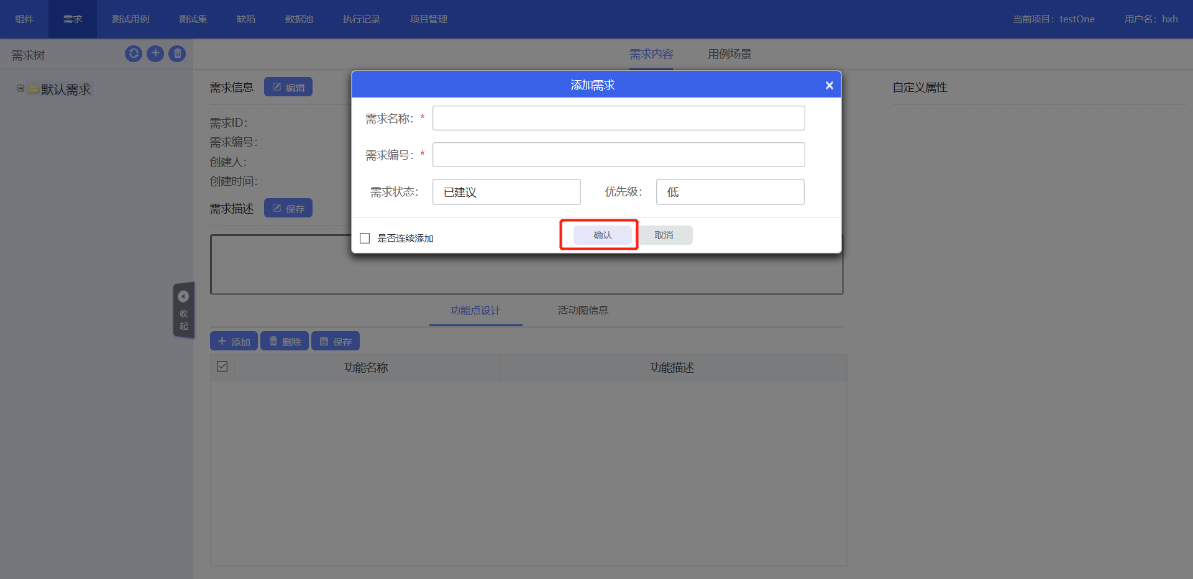The height and width of the screenshot is (579, 1193).
Task: Click the 确认 button in the dialog
Action: tap(603, 235)
